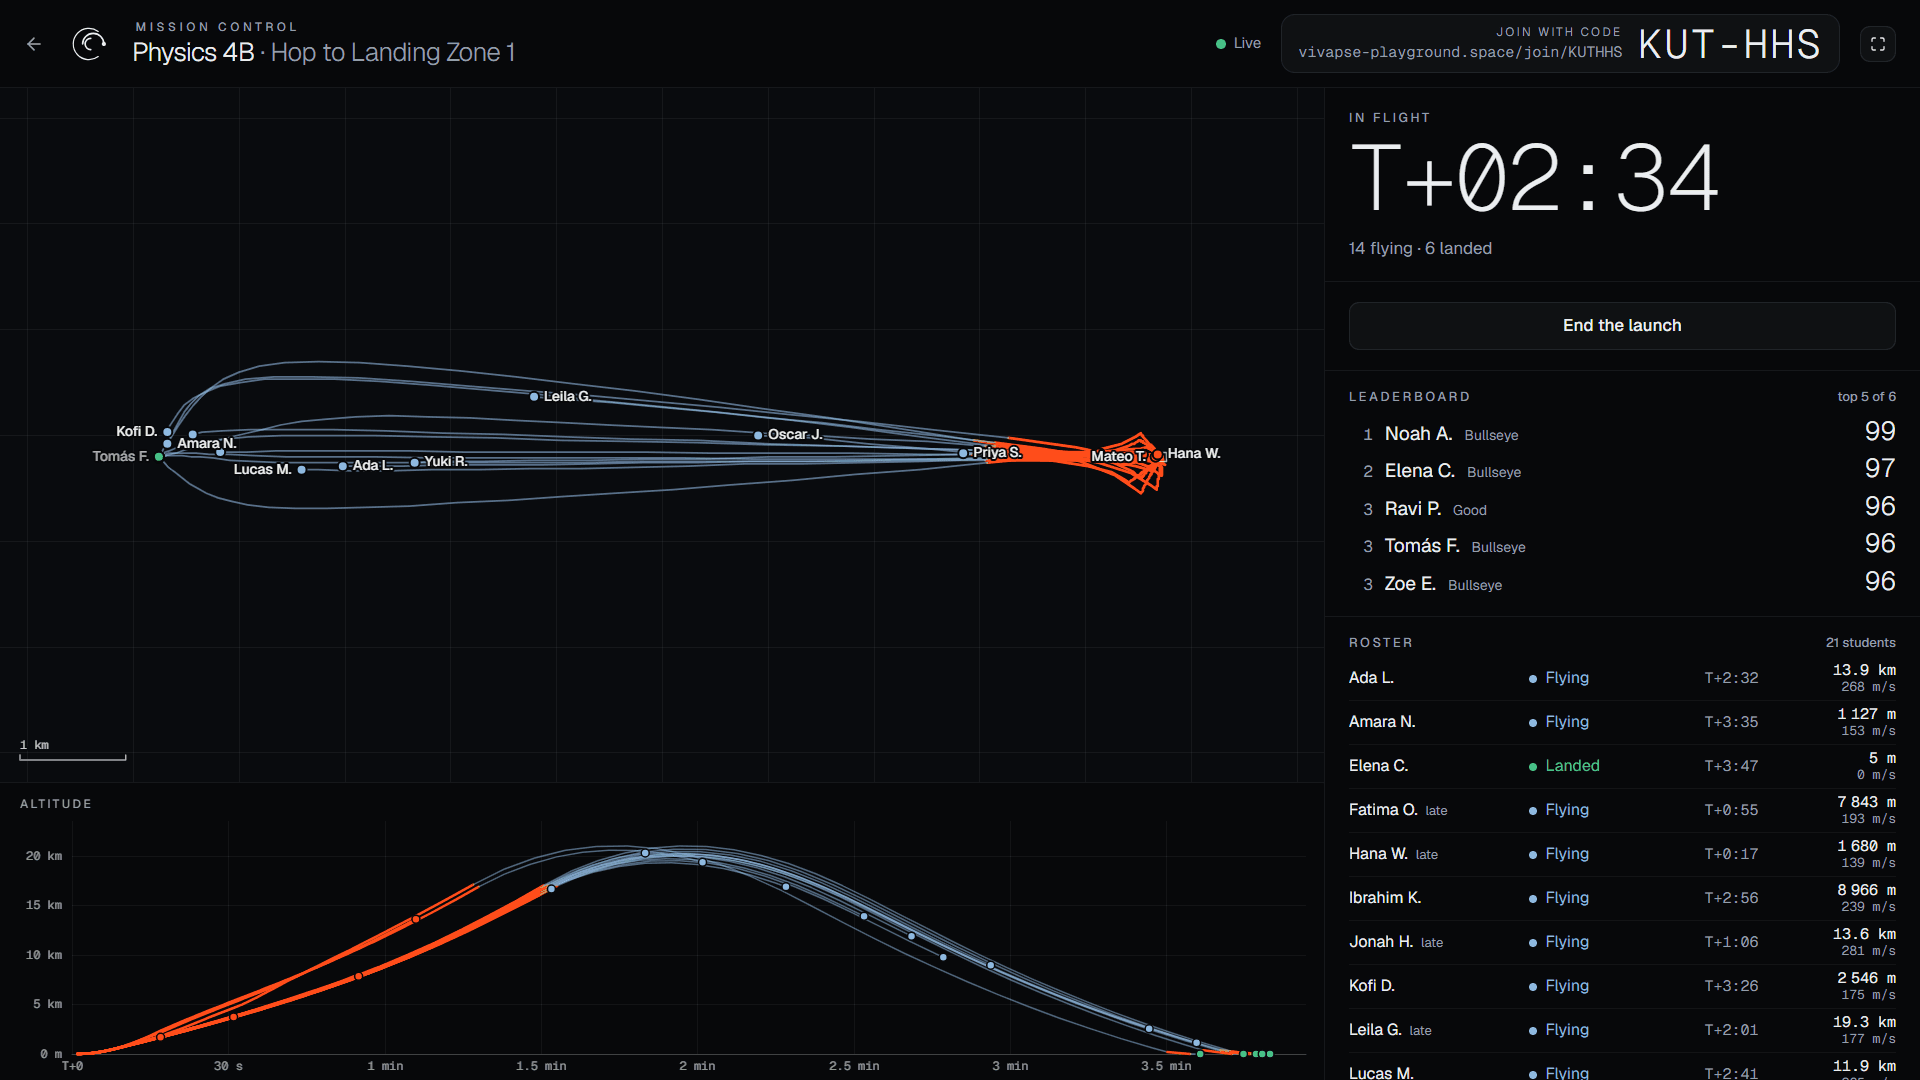Click Yuki R. marker on trajectory map

[x=414, y=463]
